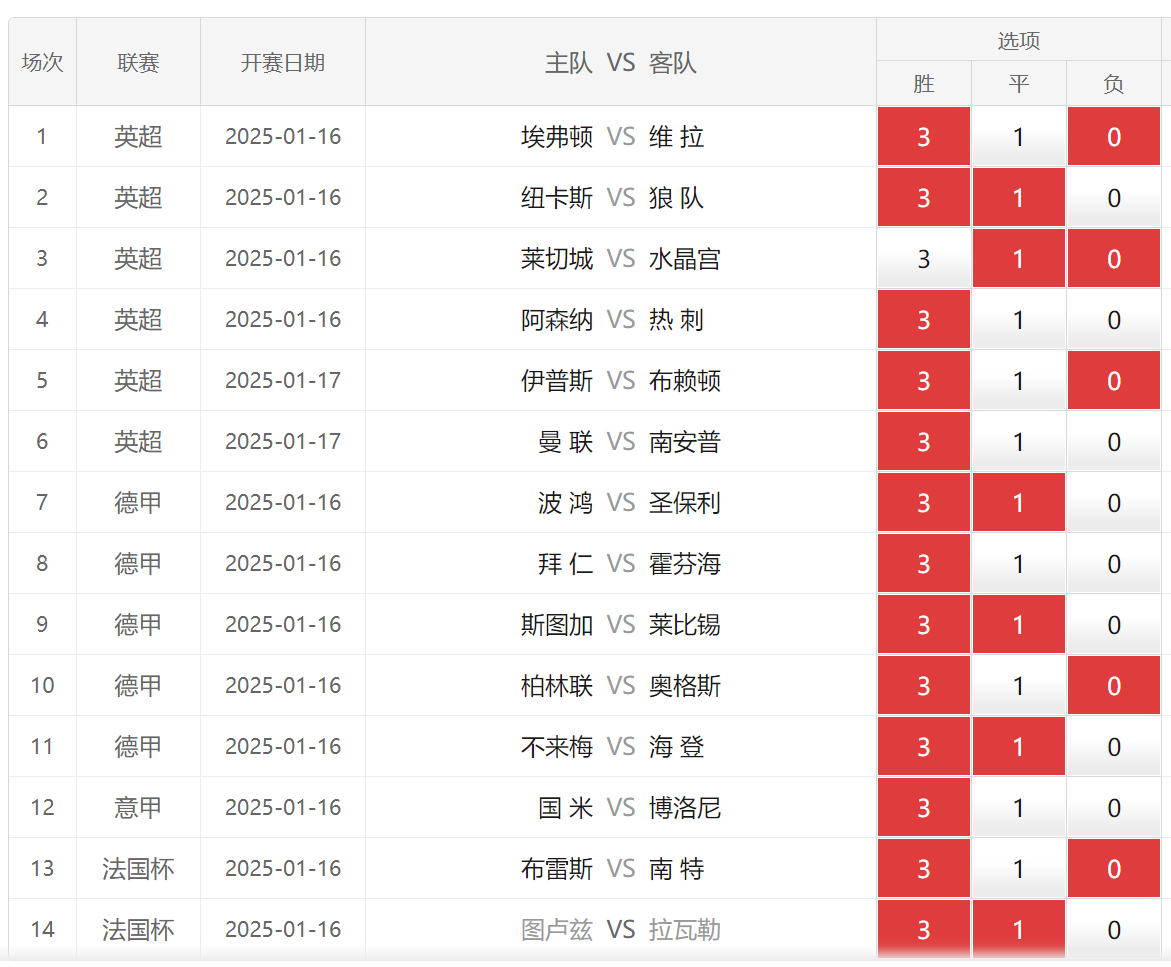This screenshot has height=967, width=1171.
Task: Click 法国杯 league cell in row 13
Action: [138, 868]
